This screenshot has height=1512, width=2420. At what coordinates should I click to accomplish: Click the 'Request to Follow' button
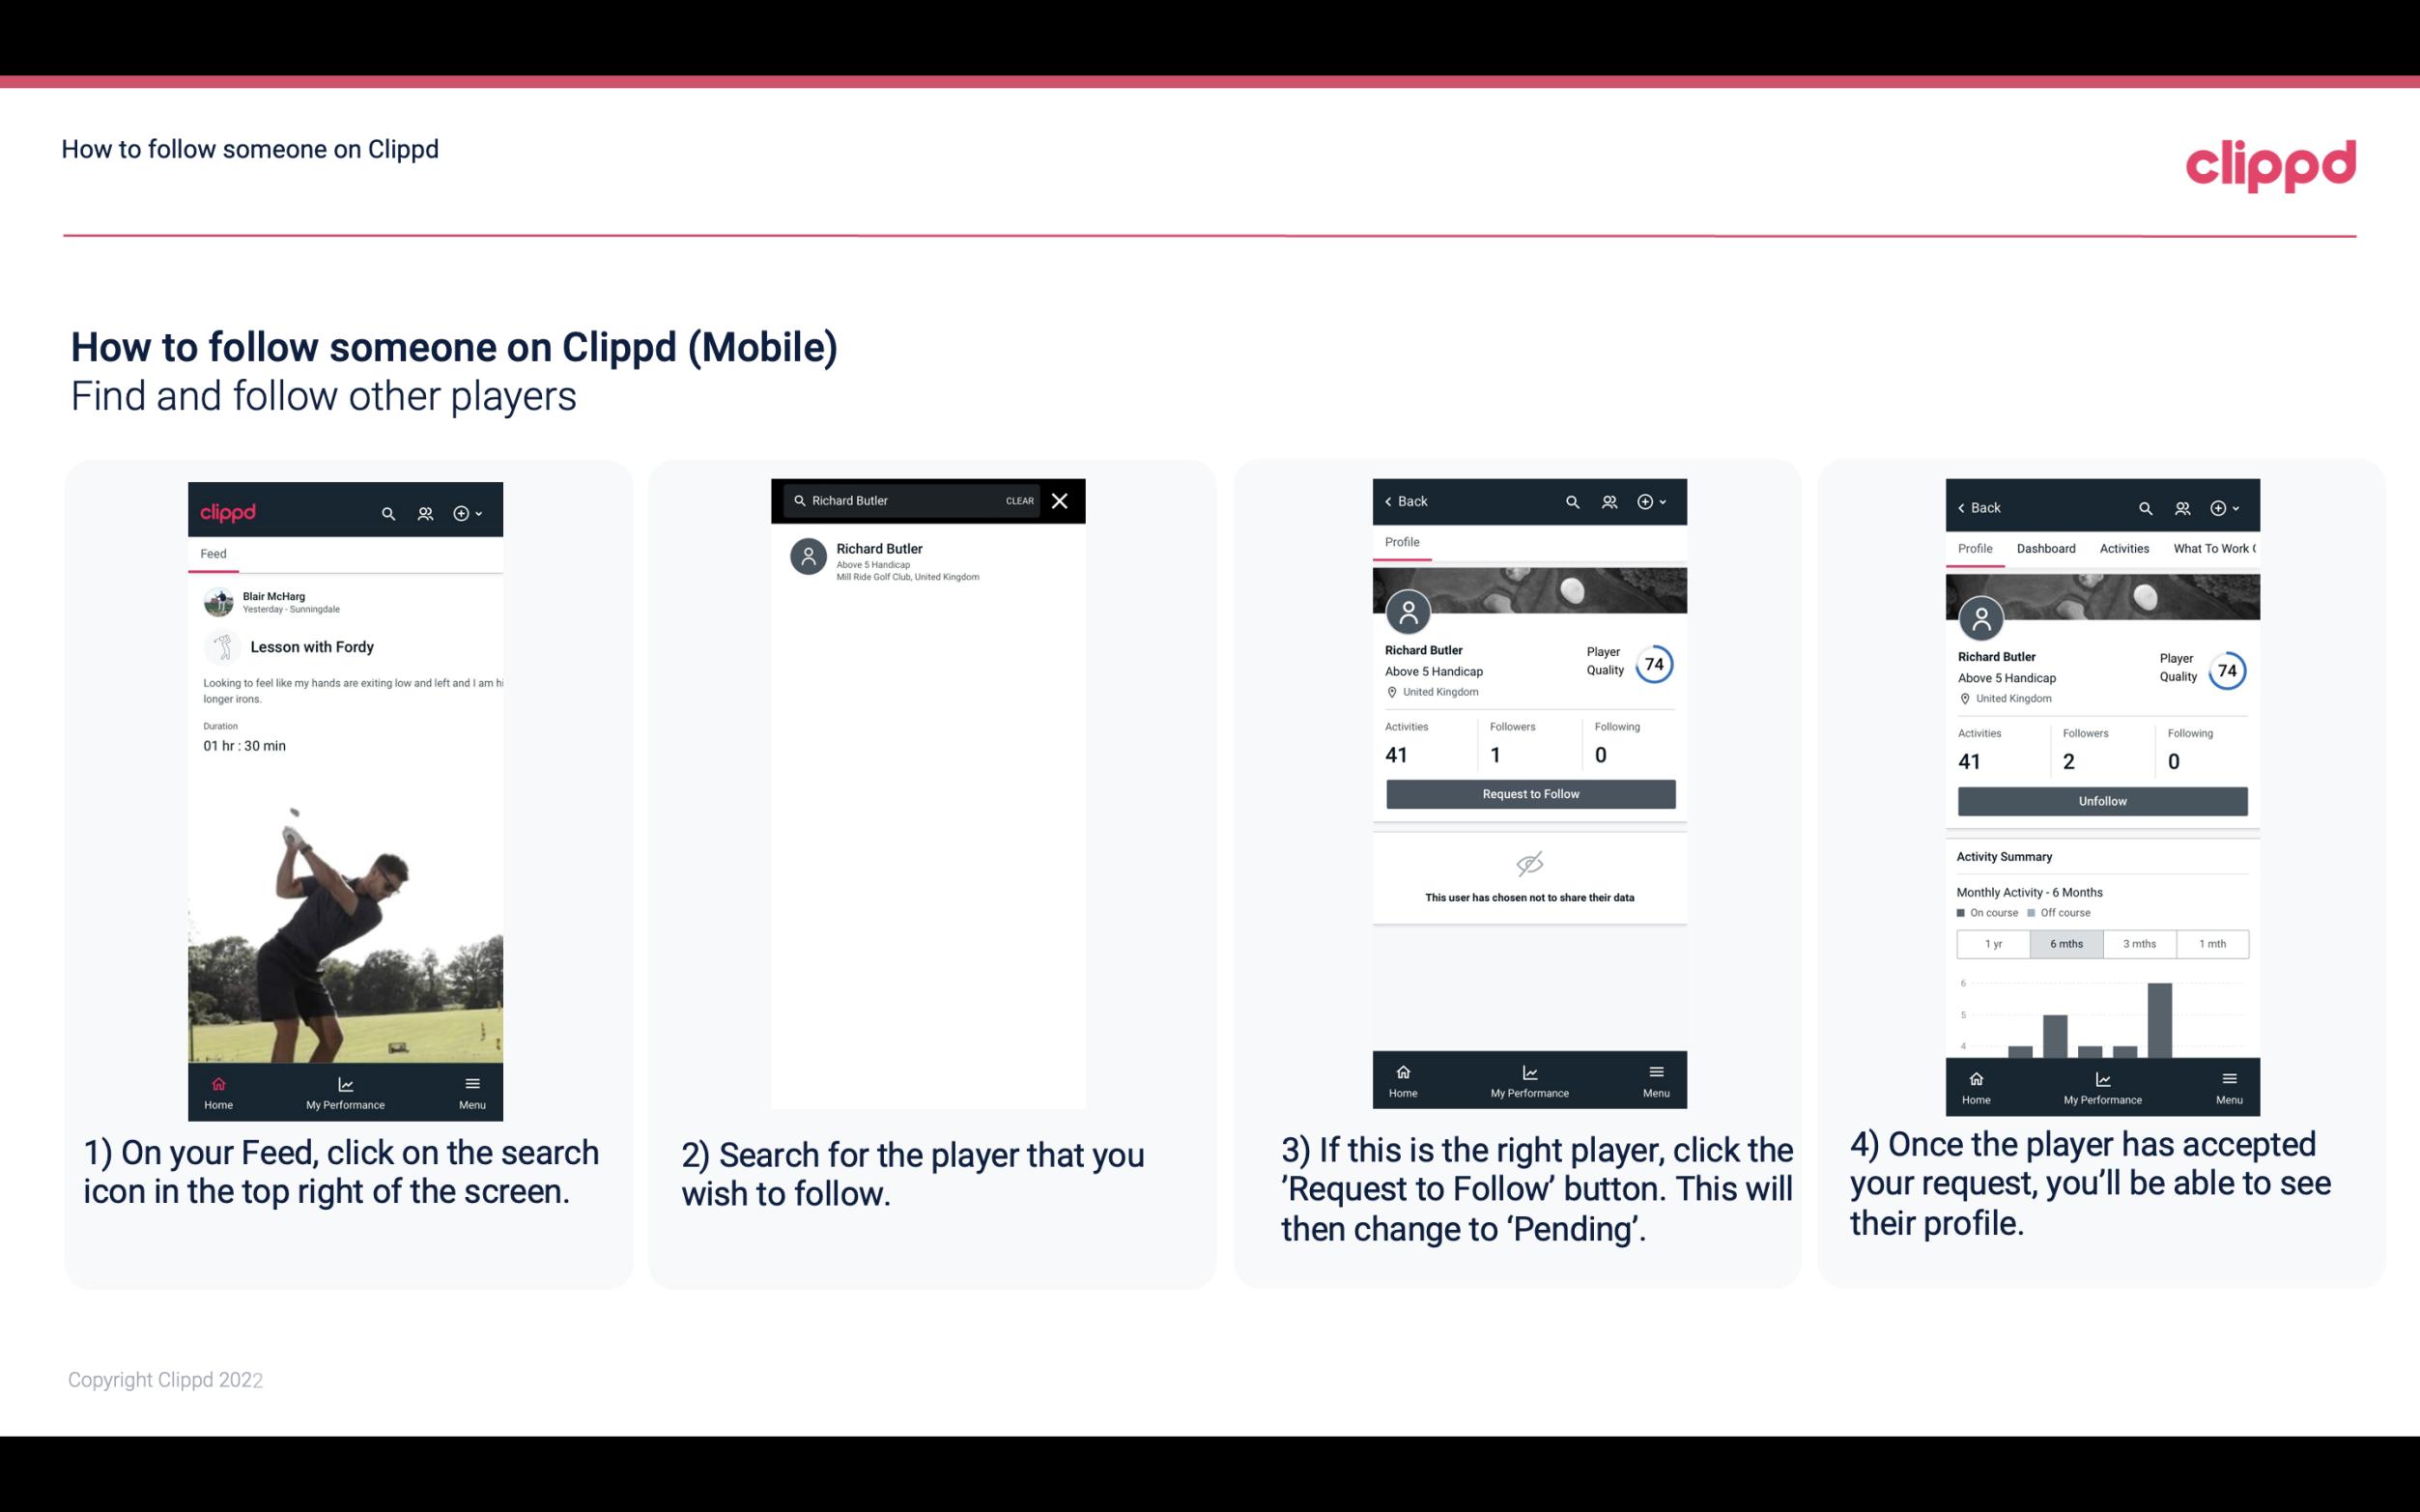[x=1530, y=794]
